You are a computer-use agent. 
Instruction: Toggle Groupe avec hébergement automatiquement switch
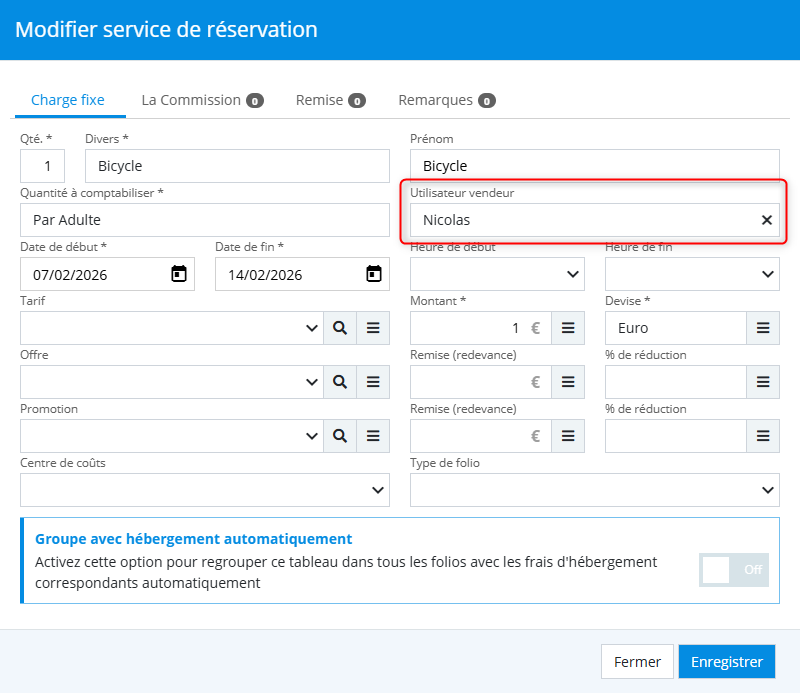[734, 569]
